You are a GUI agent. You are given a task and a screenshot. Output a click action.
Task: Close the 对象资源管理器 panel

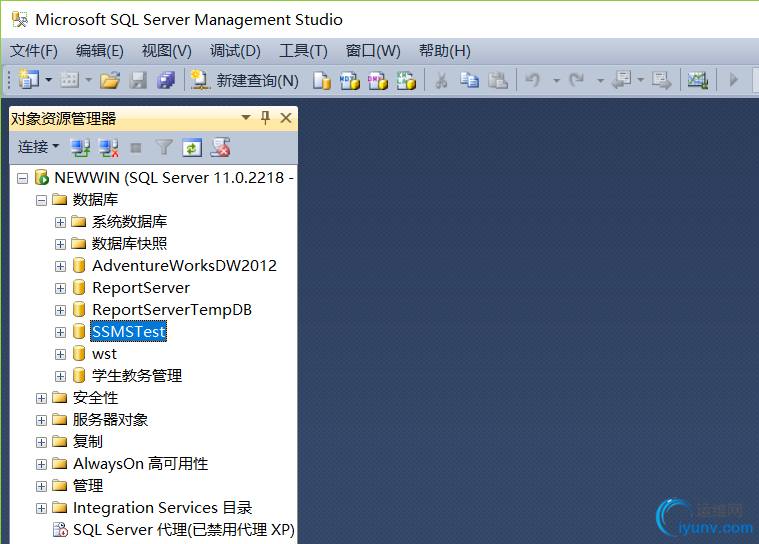286,118
